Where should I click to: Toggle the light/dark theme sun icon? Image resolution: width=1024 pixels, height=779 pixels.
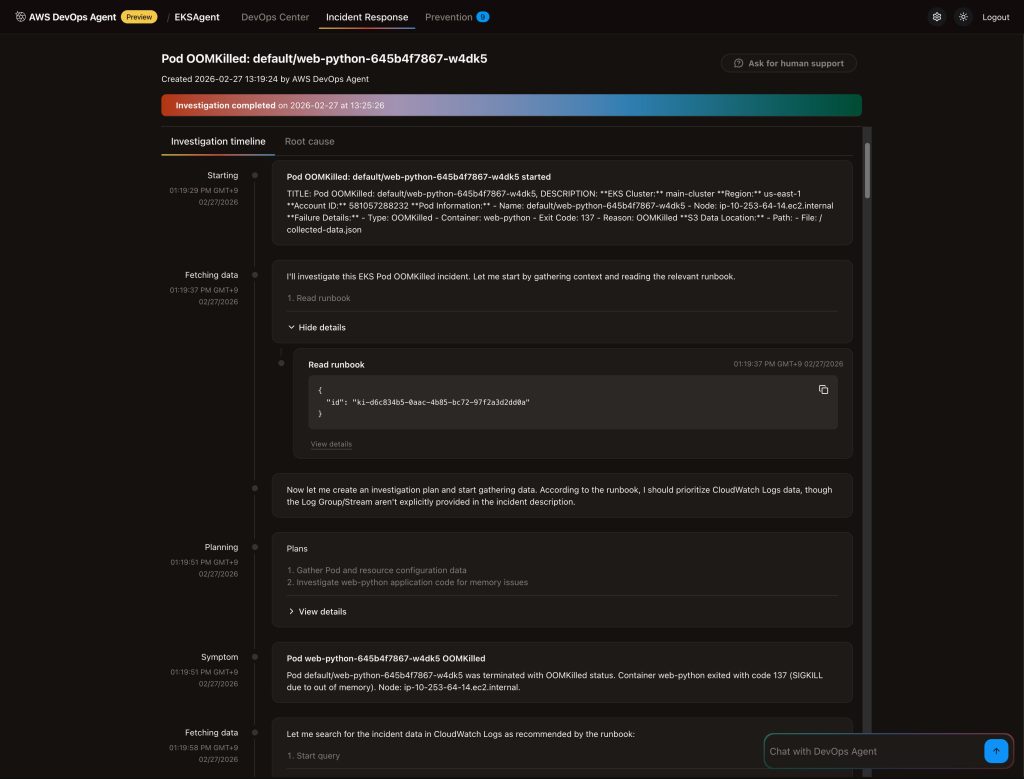[963, 17]
